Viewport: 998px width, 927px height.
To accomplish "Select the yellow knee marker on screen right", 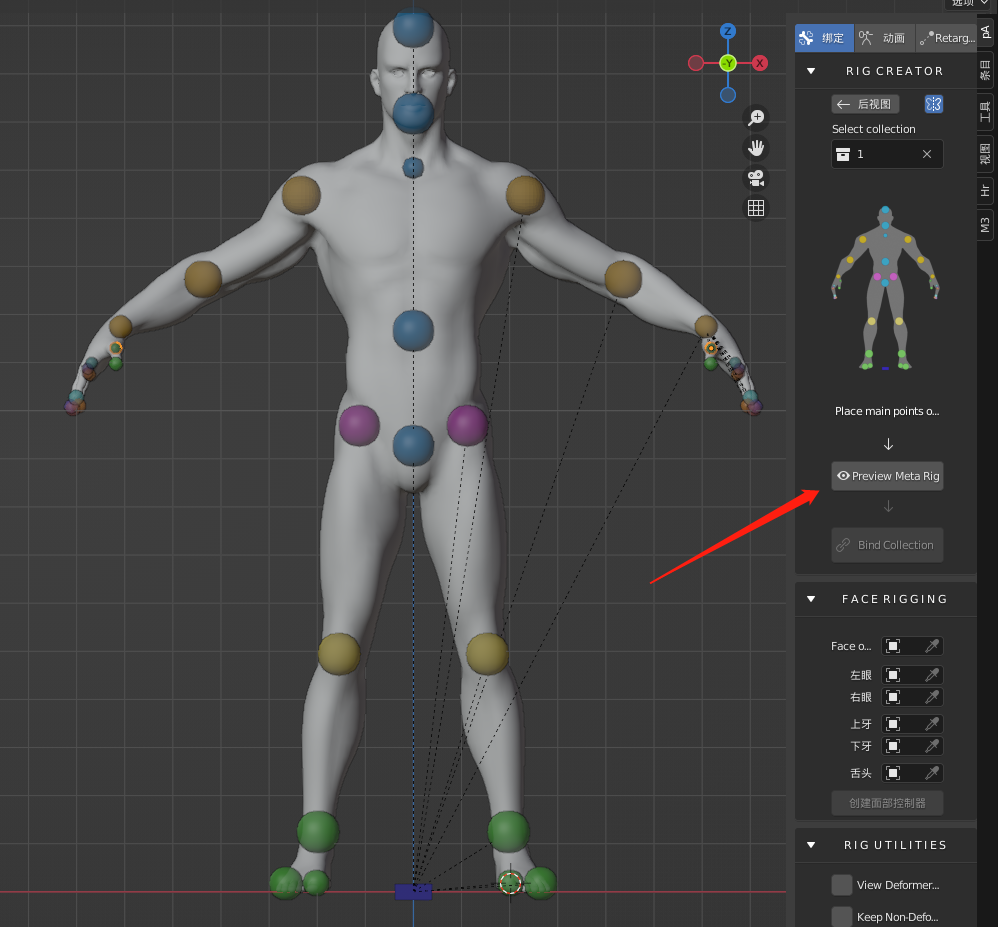I will click(487, 654).
